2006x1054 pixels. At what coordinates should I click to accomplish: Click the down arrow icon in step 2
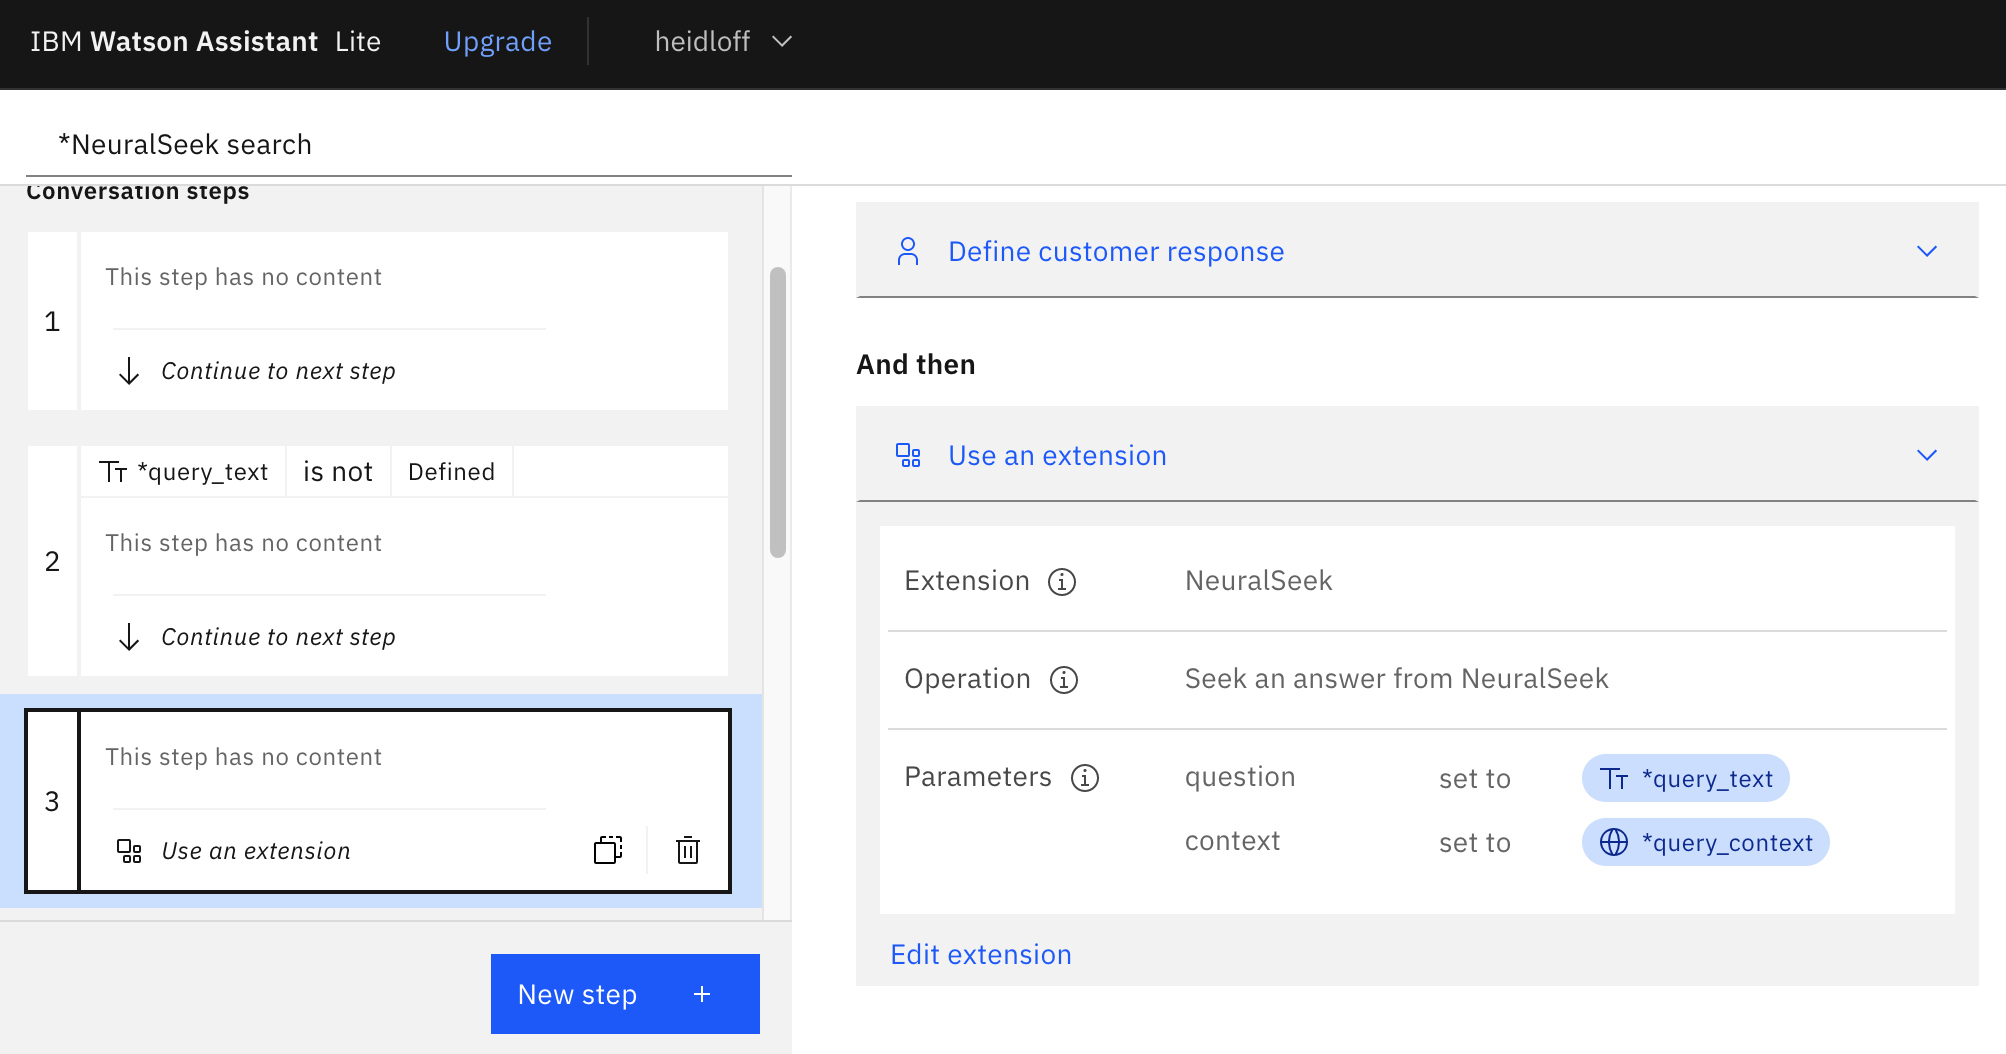pyautogui.click(x=129, y=637)
